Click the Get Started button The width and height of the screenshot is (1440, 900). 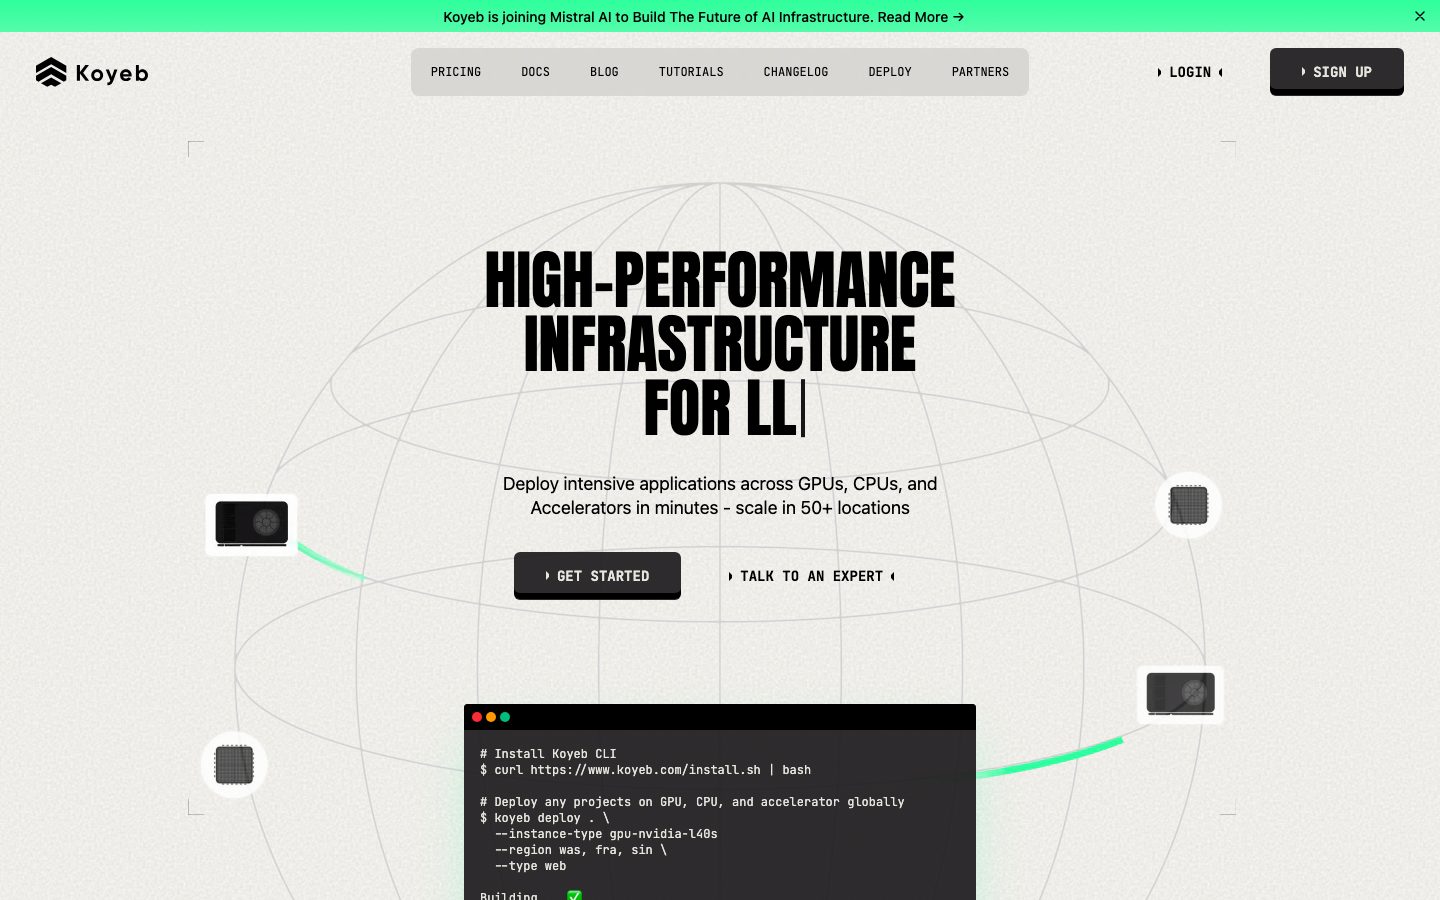pos(597,575)
